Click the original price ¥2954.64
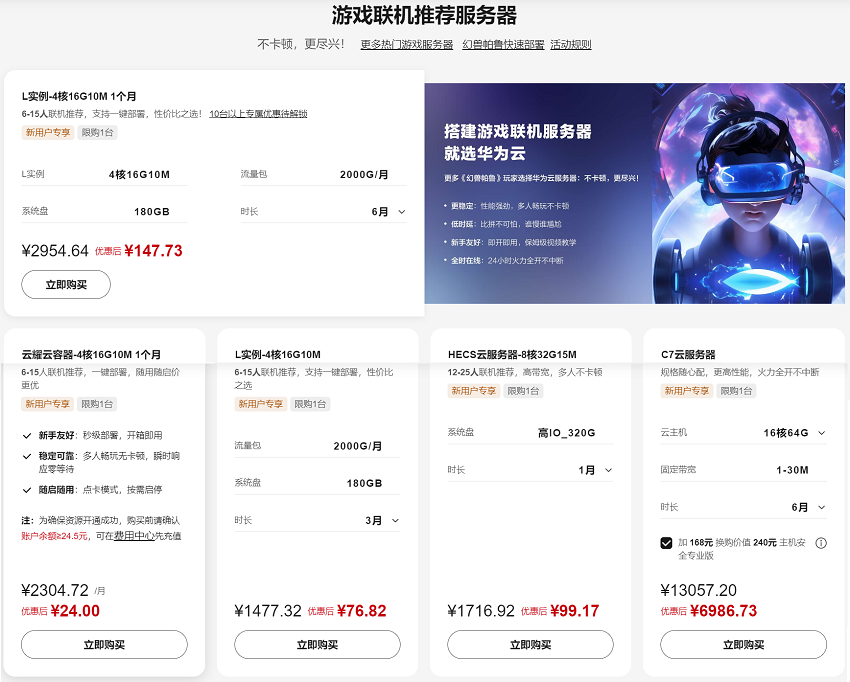850x682 pixels. pos(55,250)
